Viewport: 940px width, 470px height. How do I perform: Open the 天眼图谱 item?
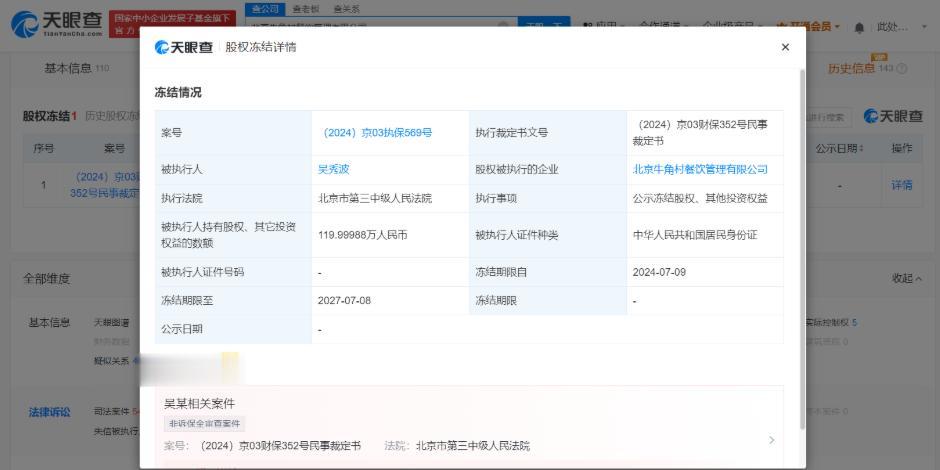(112, 323)
